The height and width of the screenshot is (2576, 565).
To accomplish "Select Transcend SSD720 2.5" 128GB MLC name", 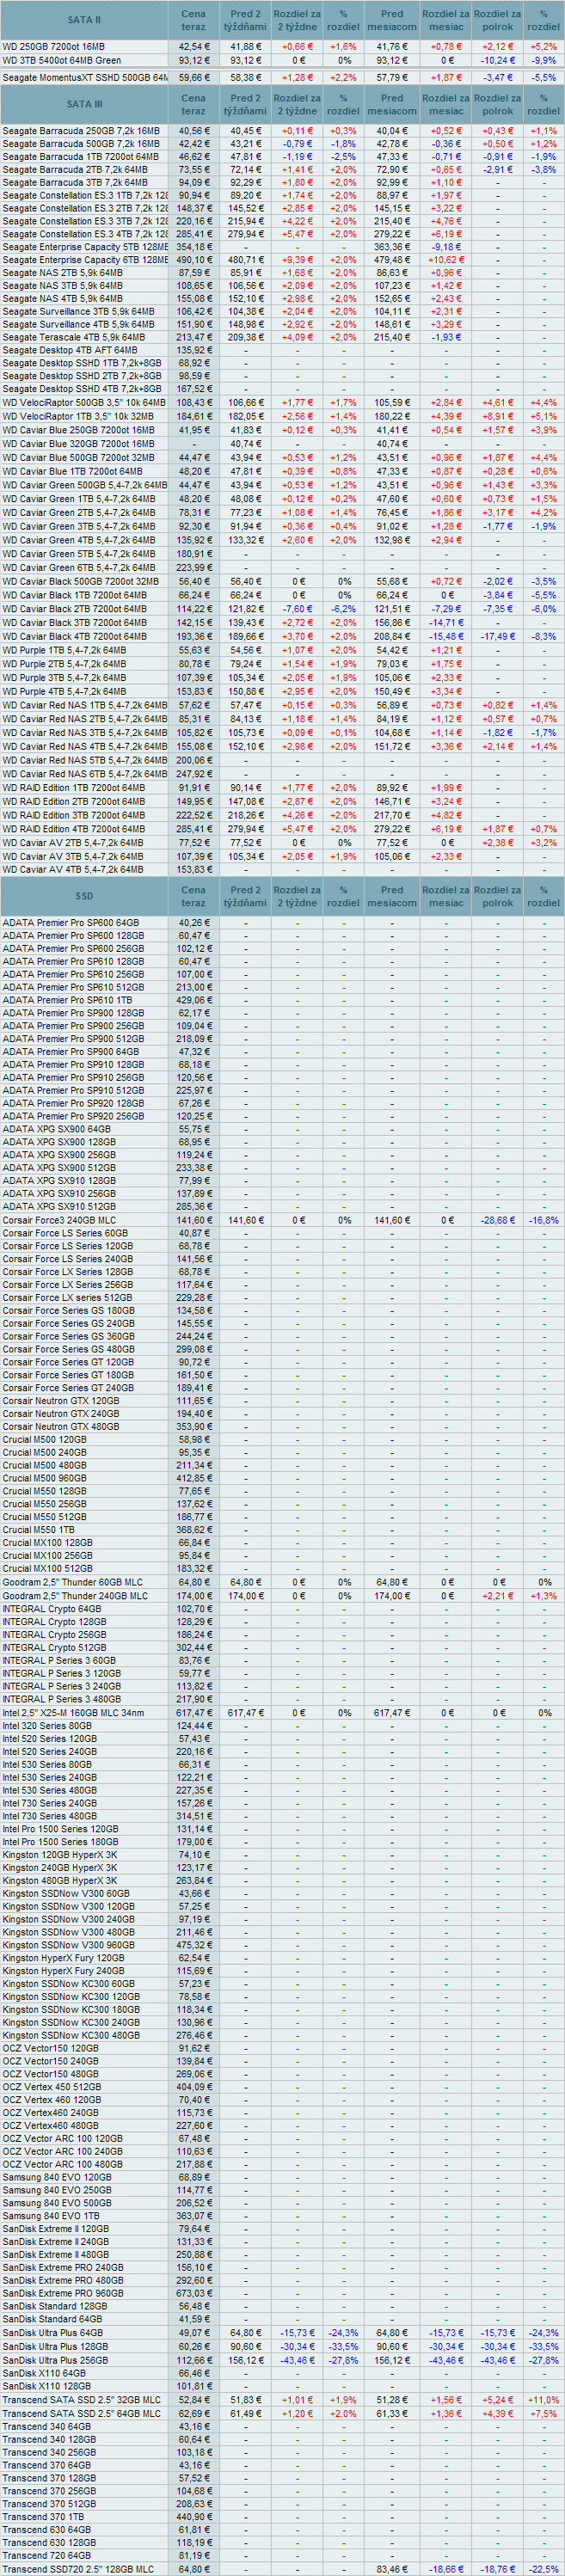I will (78, 2569).
